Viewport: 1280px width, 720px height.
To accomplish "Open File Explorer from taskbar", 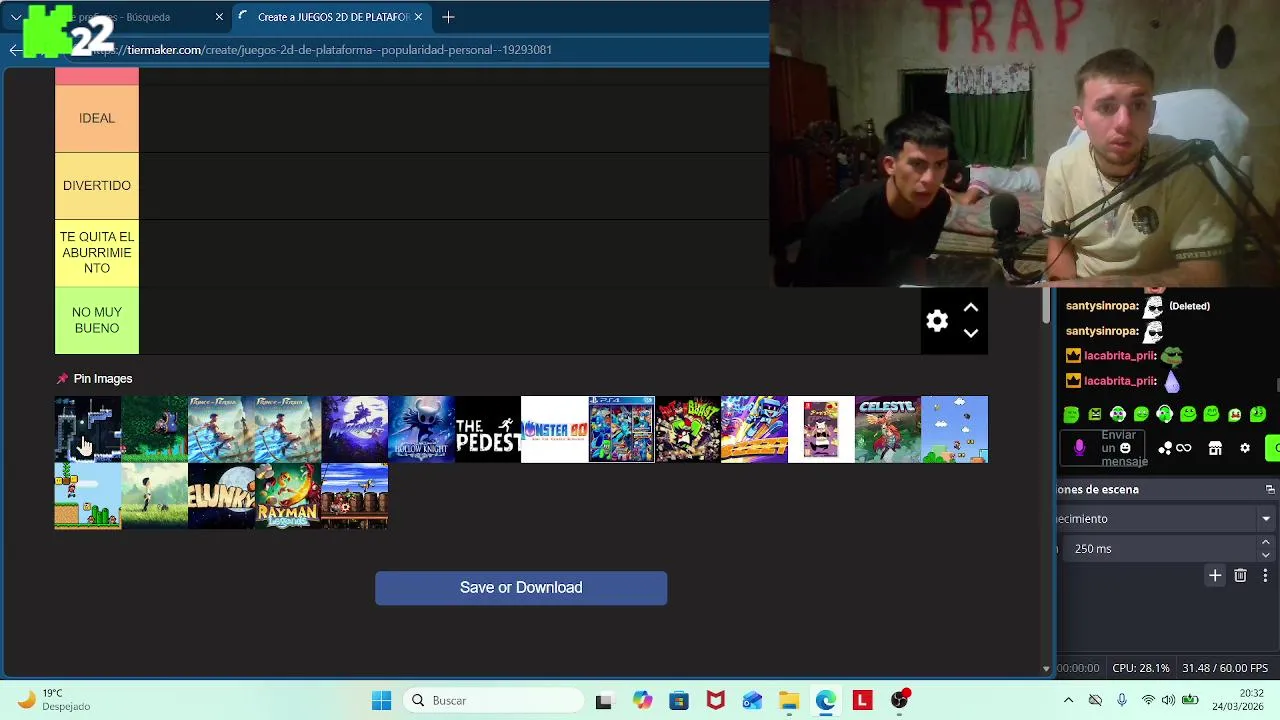I will click(789, 701).
